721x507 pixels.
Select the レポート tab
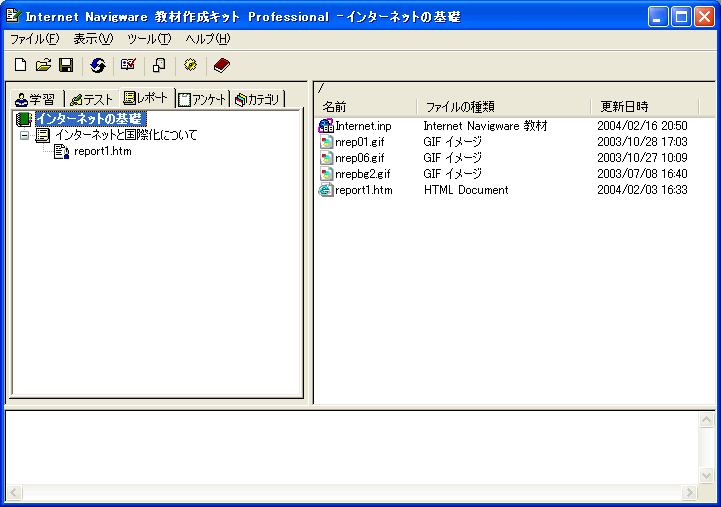[147, 97]
